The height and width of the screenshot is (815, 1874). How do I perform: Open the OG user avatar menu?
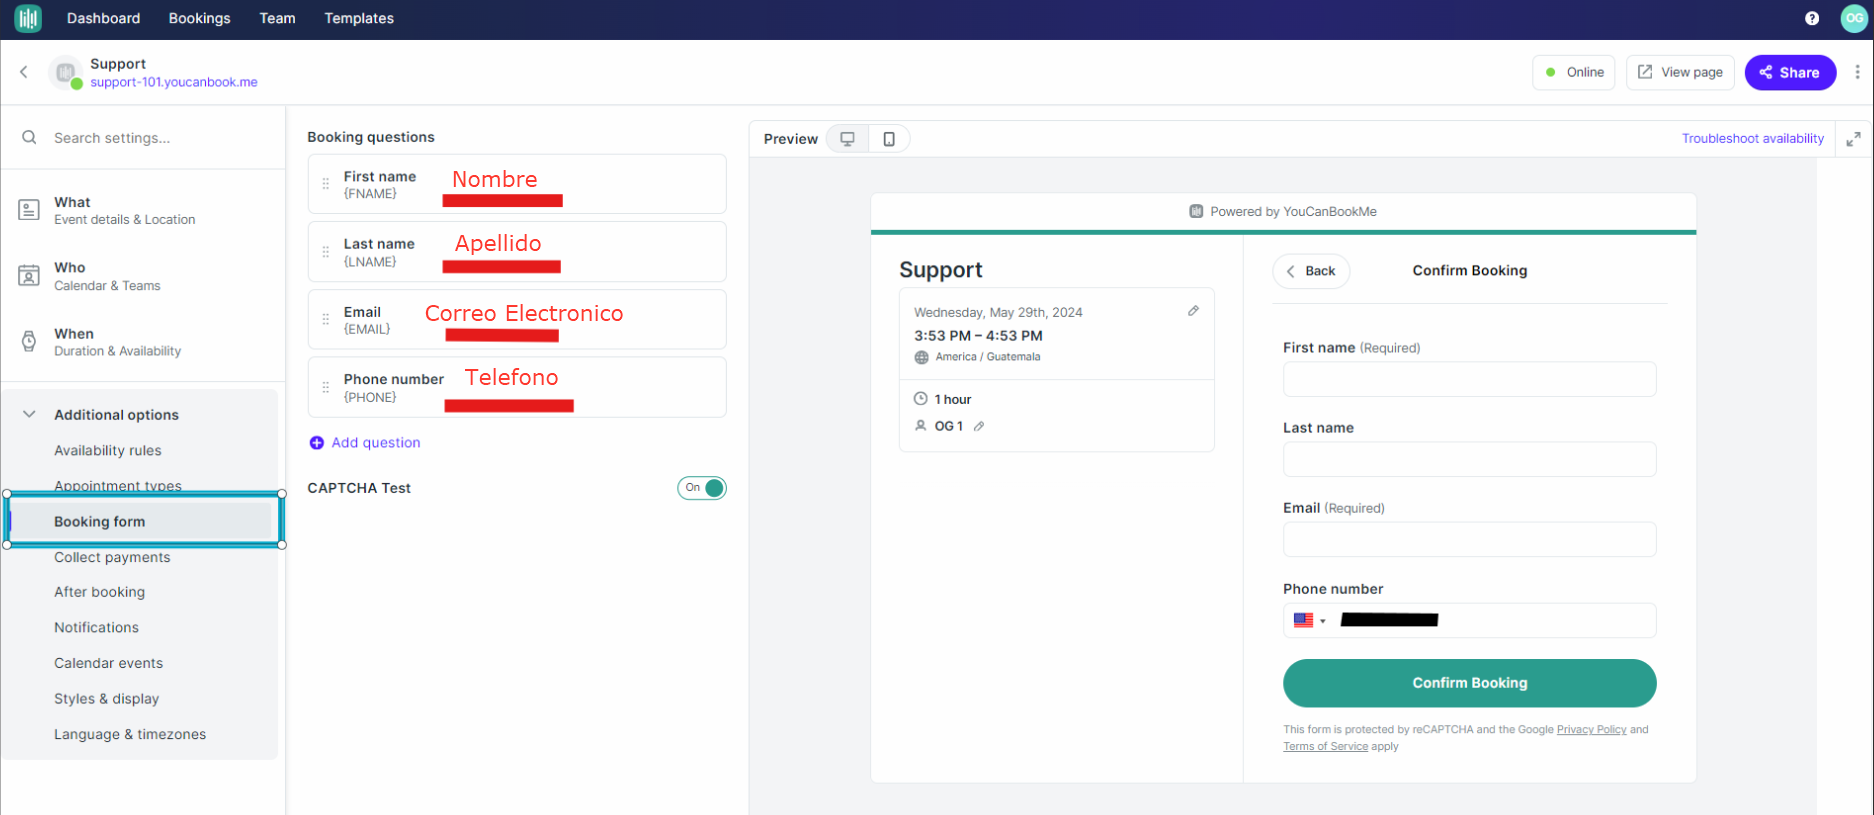tap(1854, 18)
